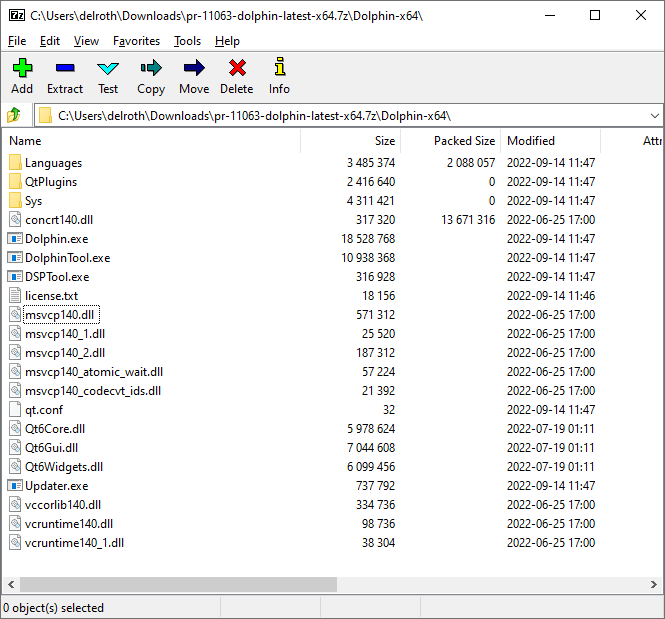The width and height of the screenshot is (665, 619).
Task: Open the Help menu
Action: pos(227,41)
